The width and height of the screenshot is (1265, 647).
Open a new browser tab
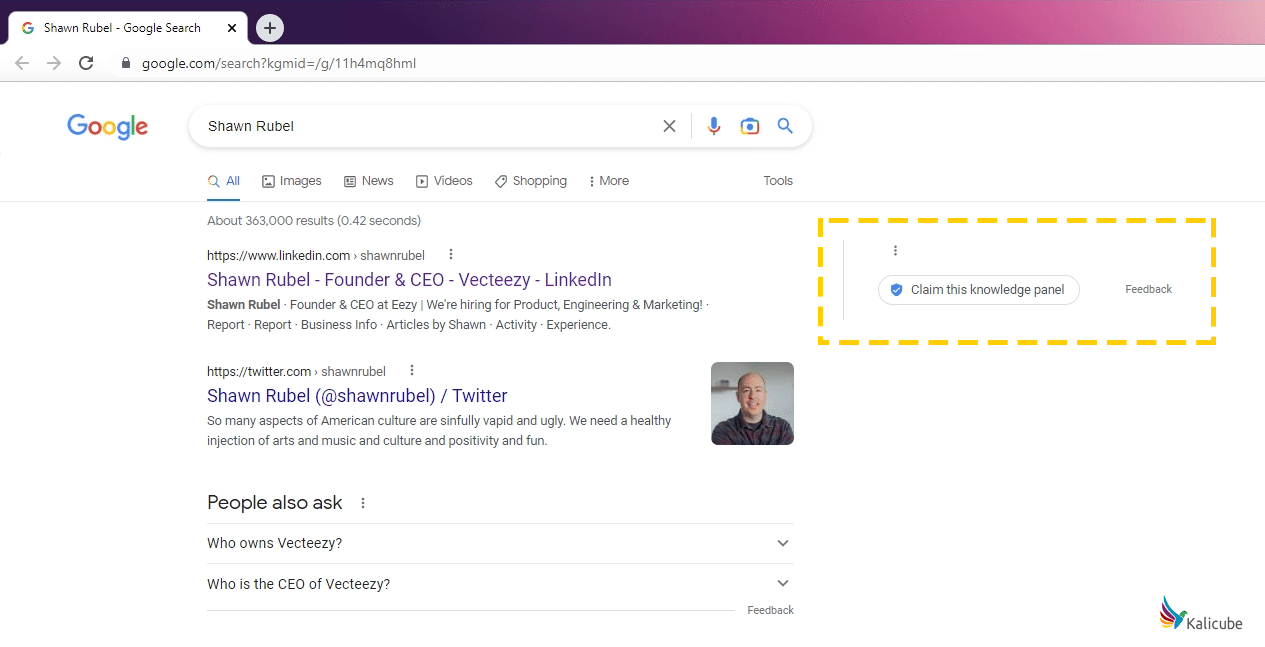270,28
